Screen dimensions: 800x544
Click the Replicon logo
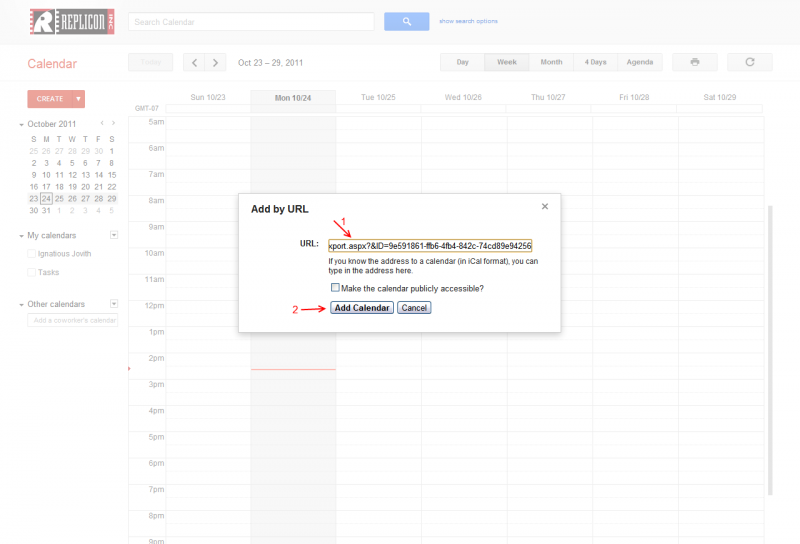pos(72,21)
